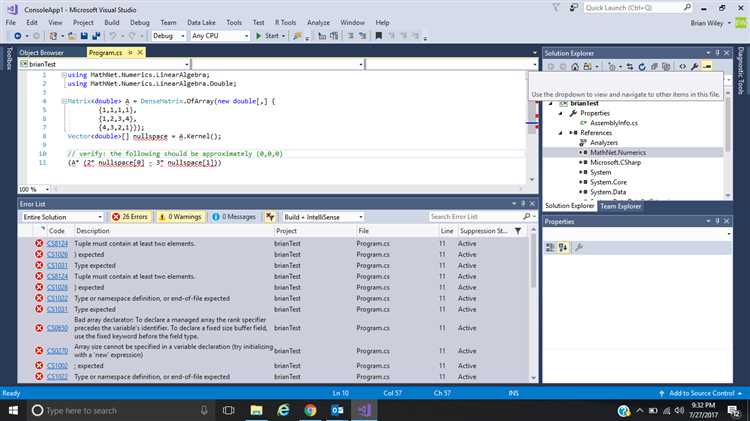This screenshot has width=750, height=421.
Task: Open the 100 % zoom dropdown
Action: (34, 189)
